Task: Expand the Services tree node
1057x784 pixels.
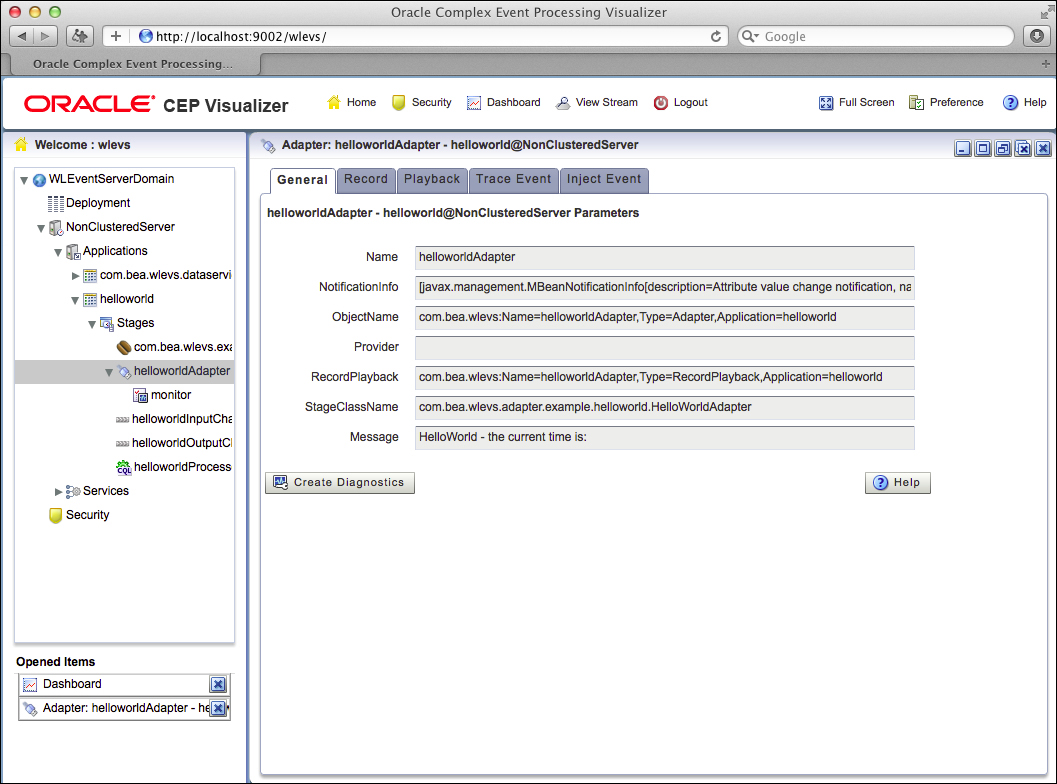Action: [x=58, y=491]
